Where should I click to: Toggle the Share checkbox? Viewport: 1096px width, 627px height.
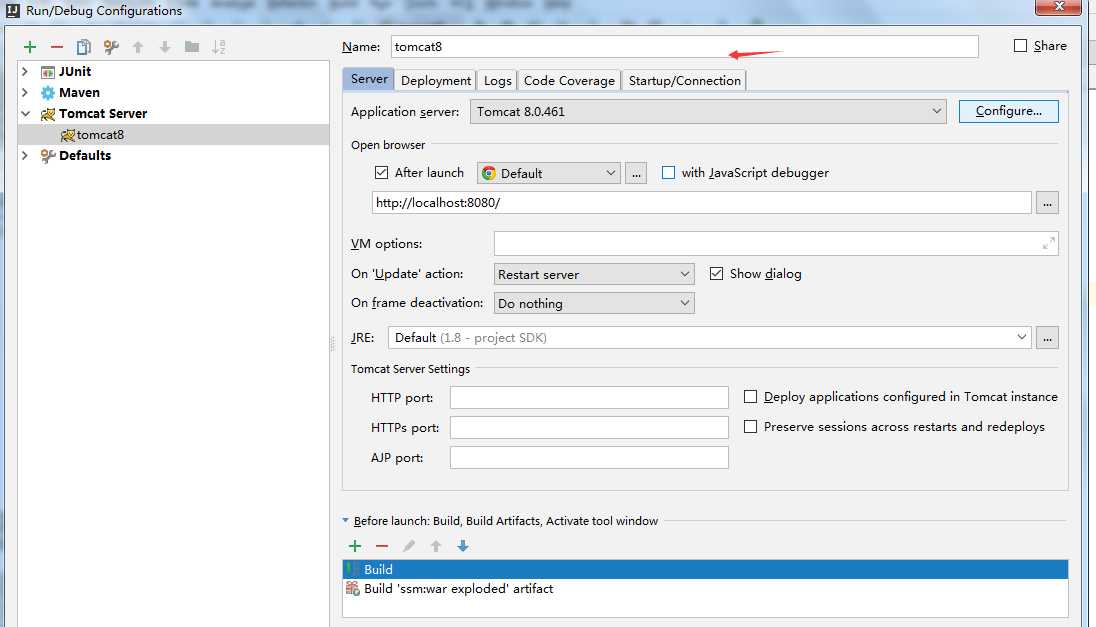click(x=1021, y=45)
